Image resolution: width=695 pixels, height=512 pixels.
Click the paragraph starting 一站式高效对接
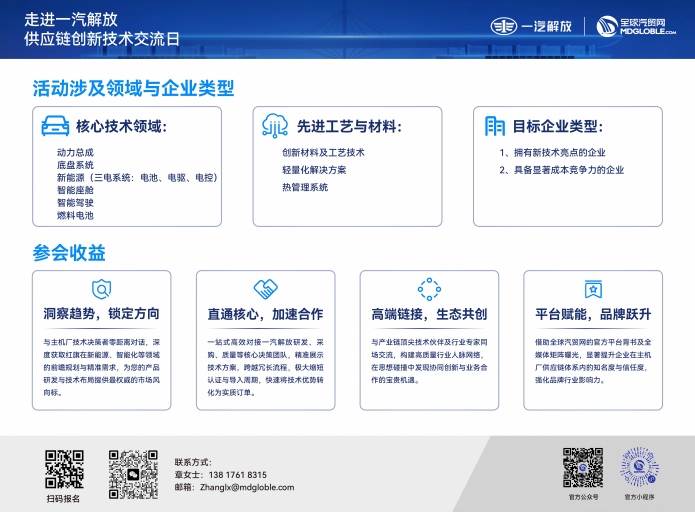[x=266, y=367]
